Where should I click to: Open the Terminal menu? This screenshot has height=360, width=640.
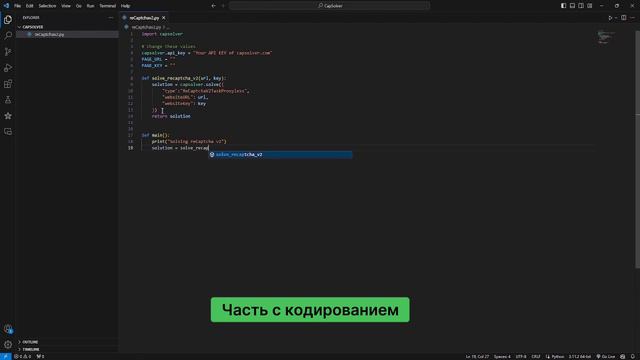point(108,6)
